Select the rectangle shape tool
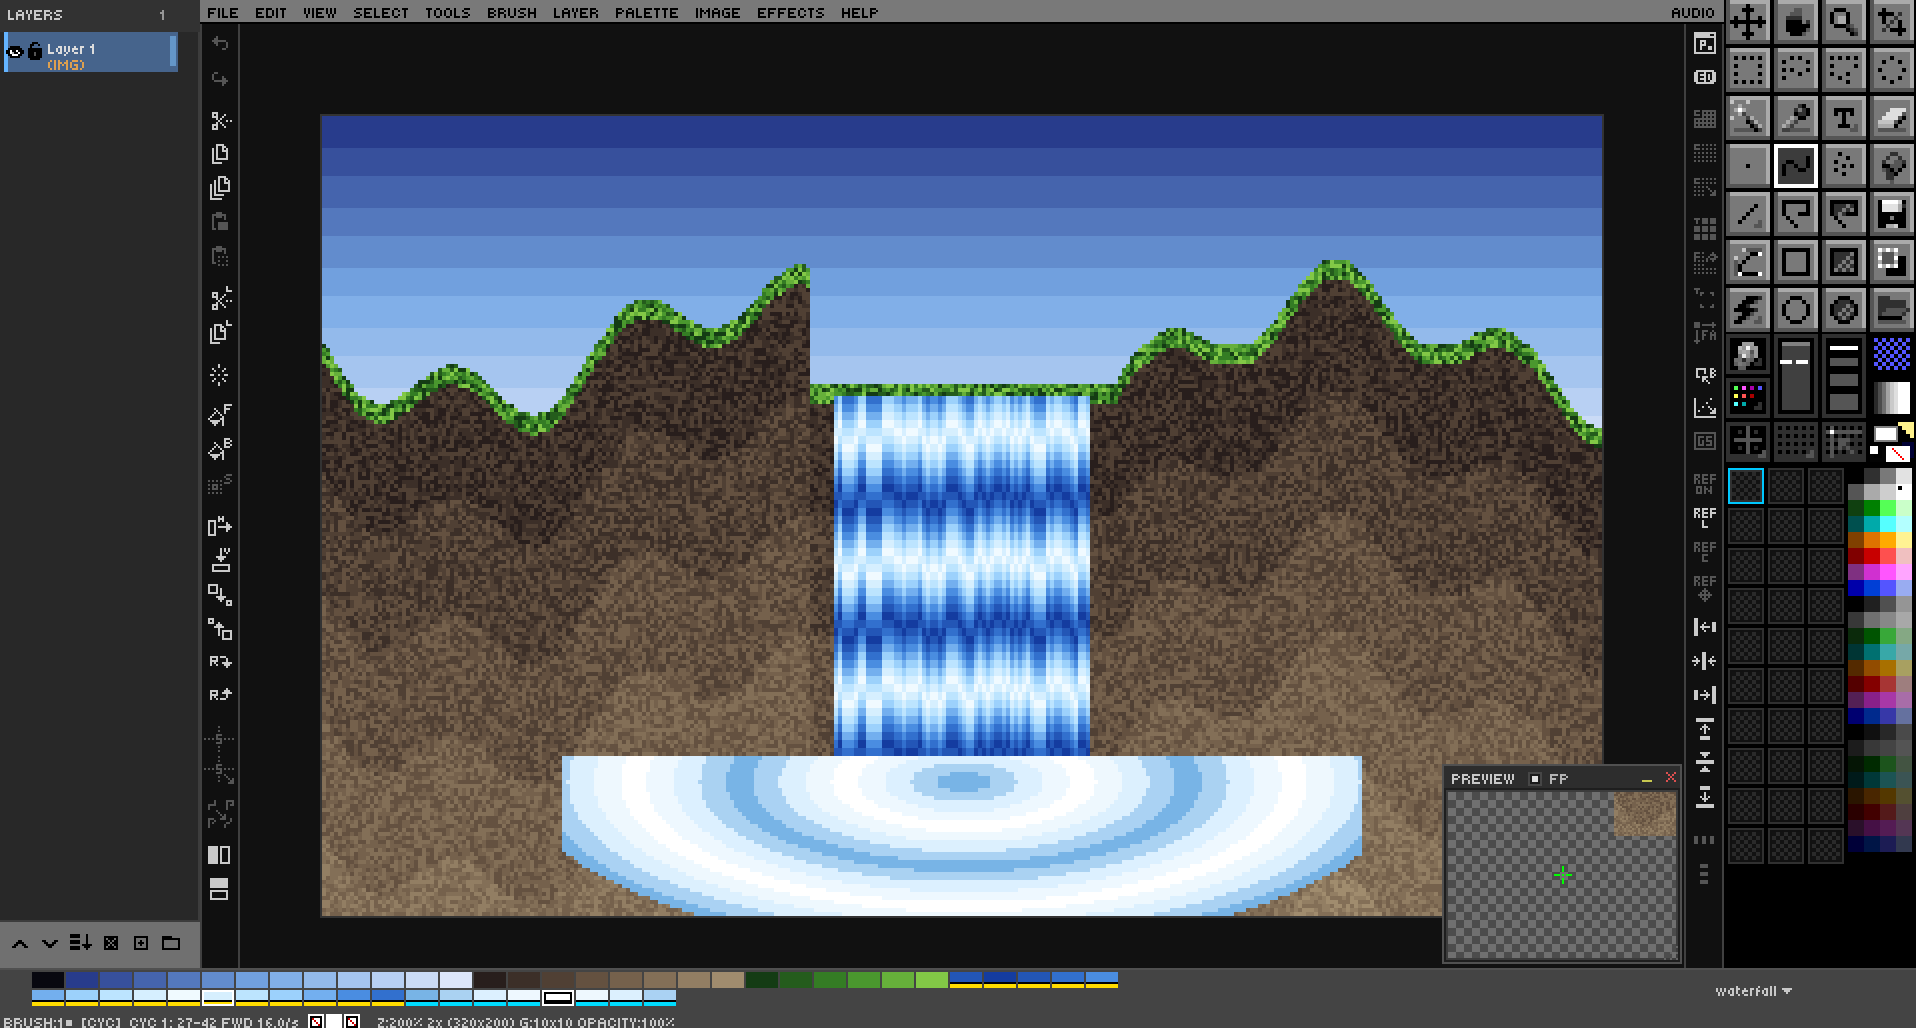This screenshot has width=1916, height=1028. 1795,261
